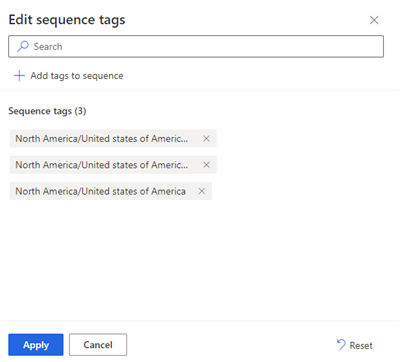Remove the second truncated North America tag

click(206, 165)
